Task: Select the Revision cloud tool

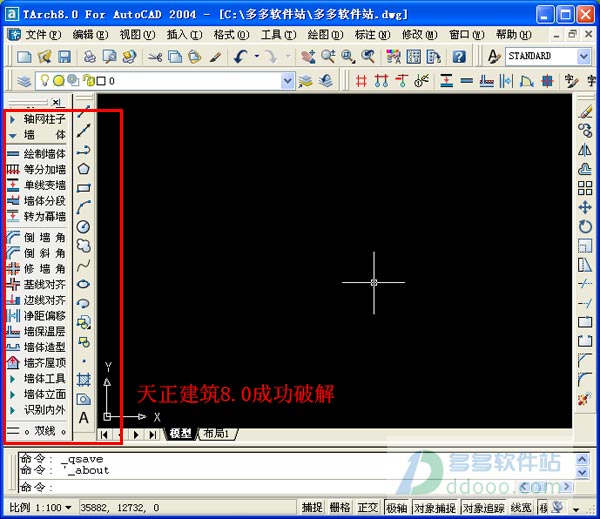Action: point(84,246)
